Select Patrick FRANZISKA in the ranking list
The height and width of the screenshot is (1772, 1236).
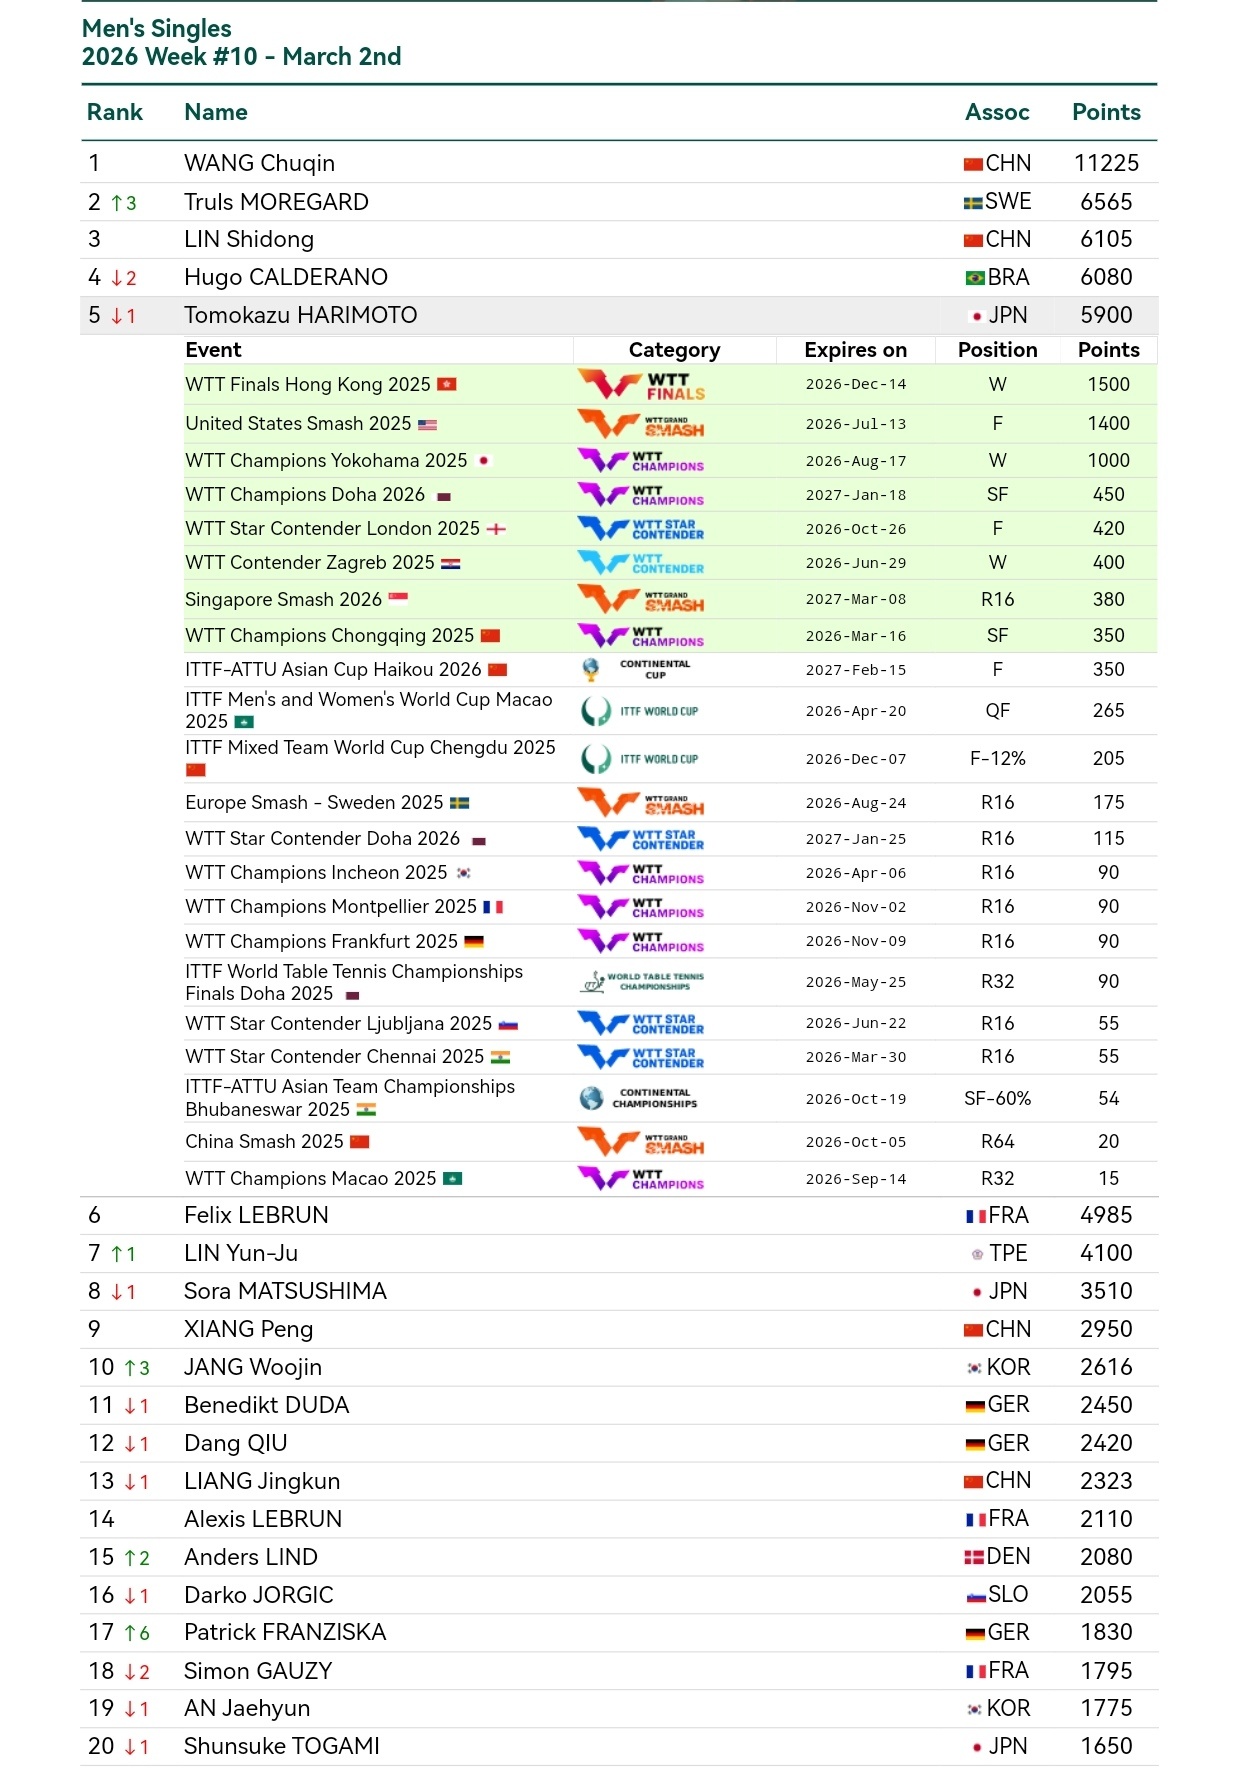click(x=619, y=1633)
